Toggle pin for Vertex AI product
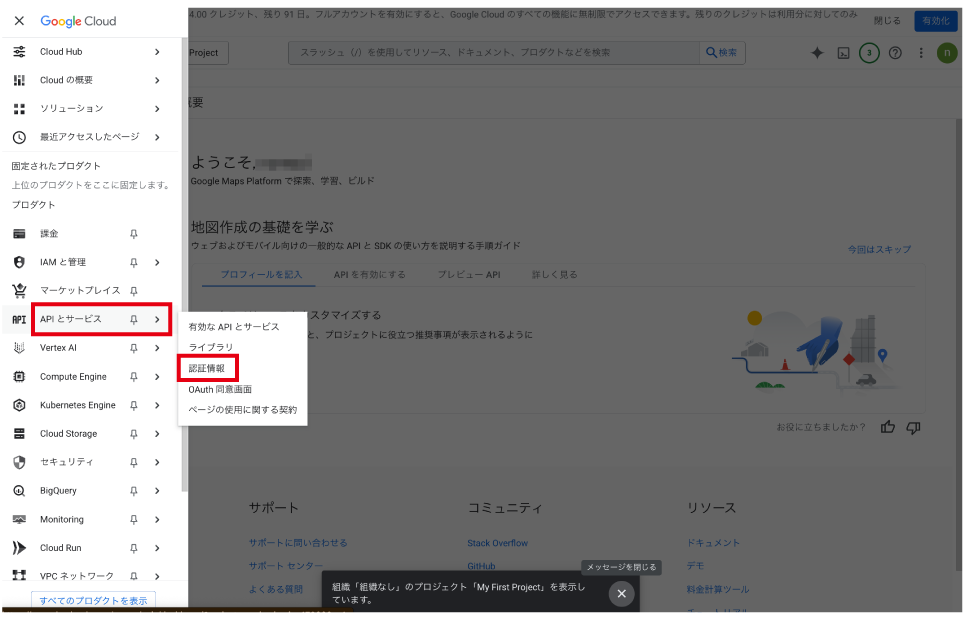 pyautogui.click(x=134, y=348)
